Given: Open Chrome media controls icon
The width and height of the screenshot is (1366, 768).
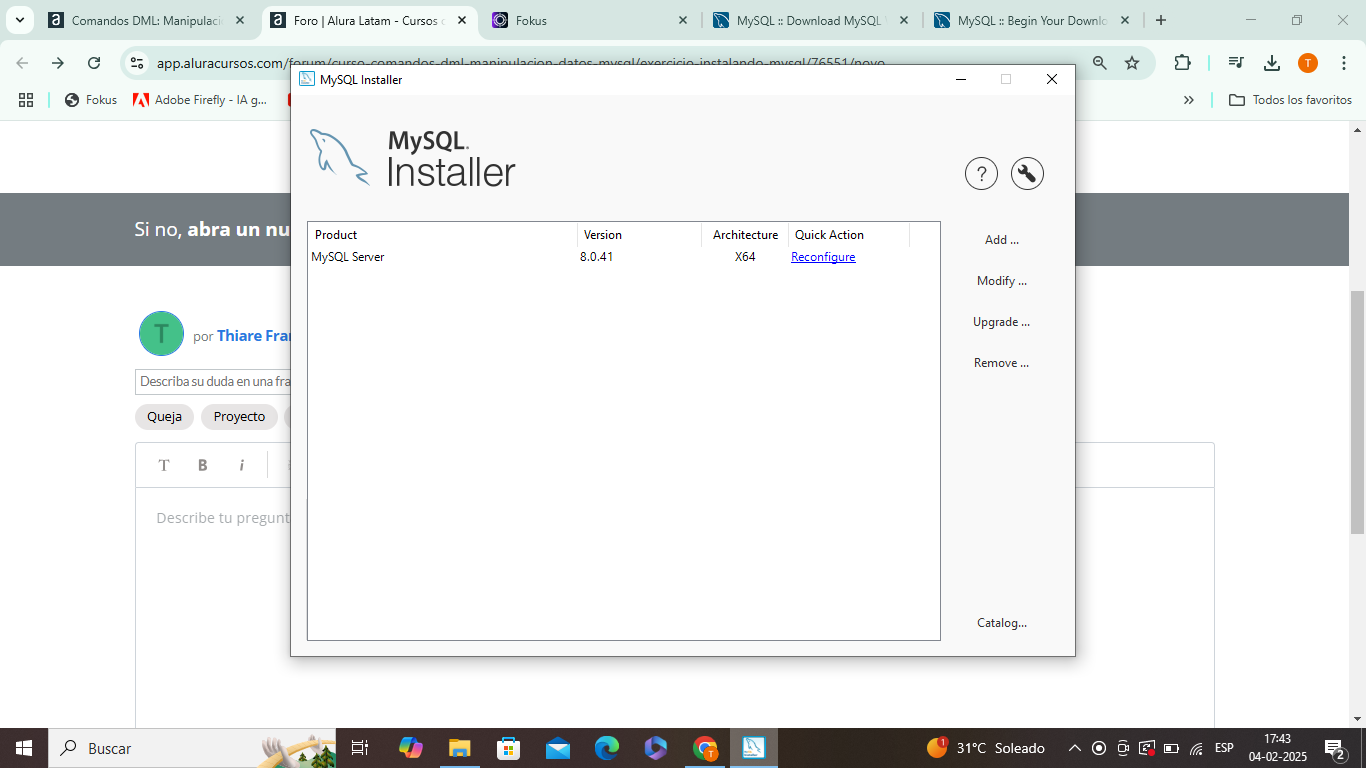Looking at the screenshot, I should [x=1237, y=63].
